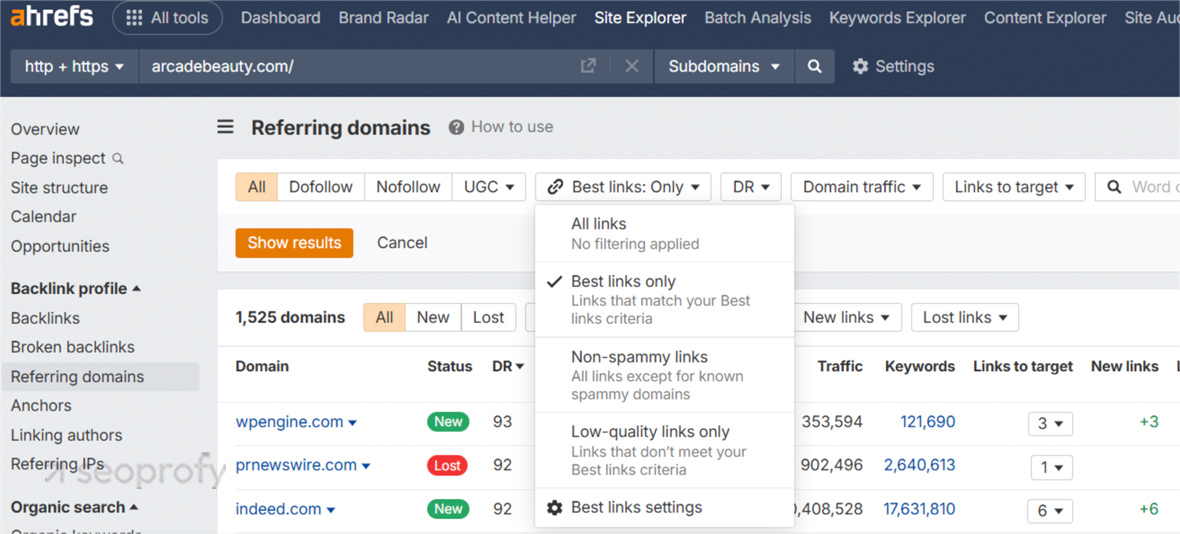Click the Word search magnifier icon
The width and height of the screenshot is (1180, 534).
[1115, 187]
